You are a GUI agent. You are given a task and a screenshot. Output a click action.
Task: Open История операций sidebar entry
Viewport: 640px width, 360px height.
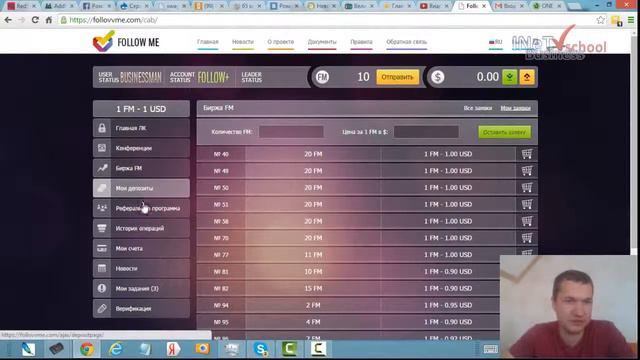(141, 228)
